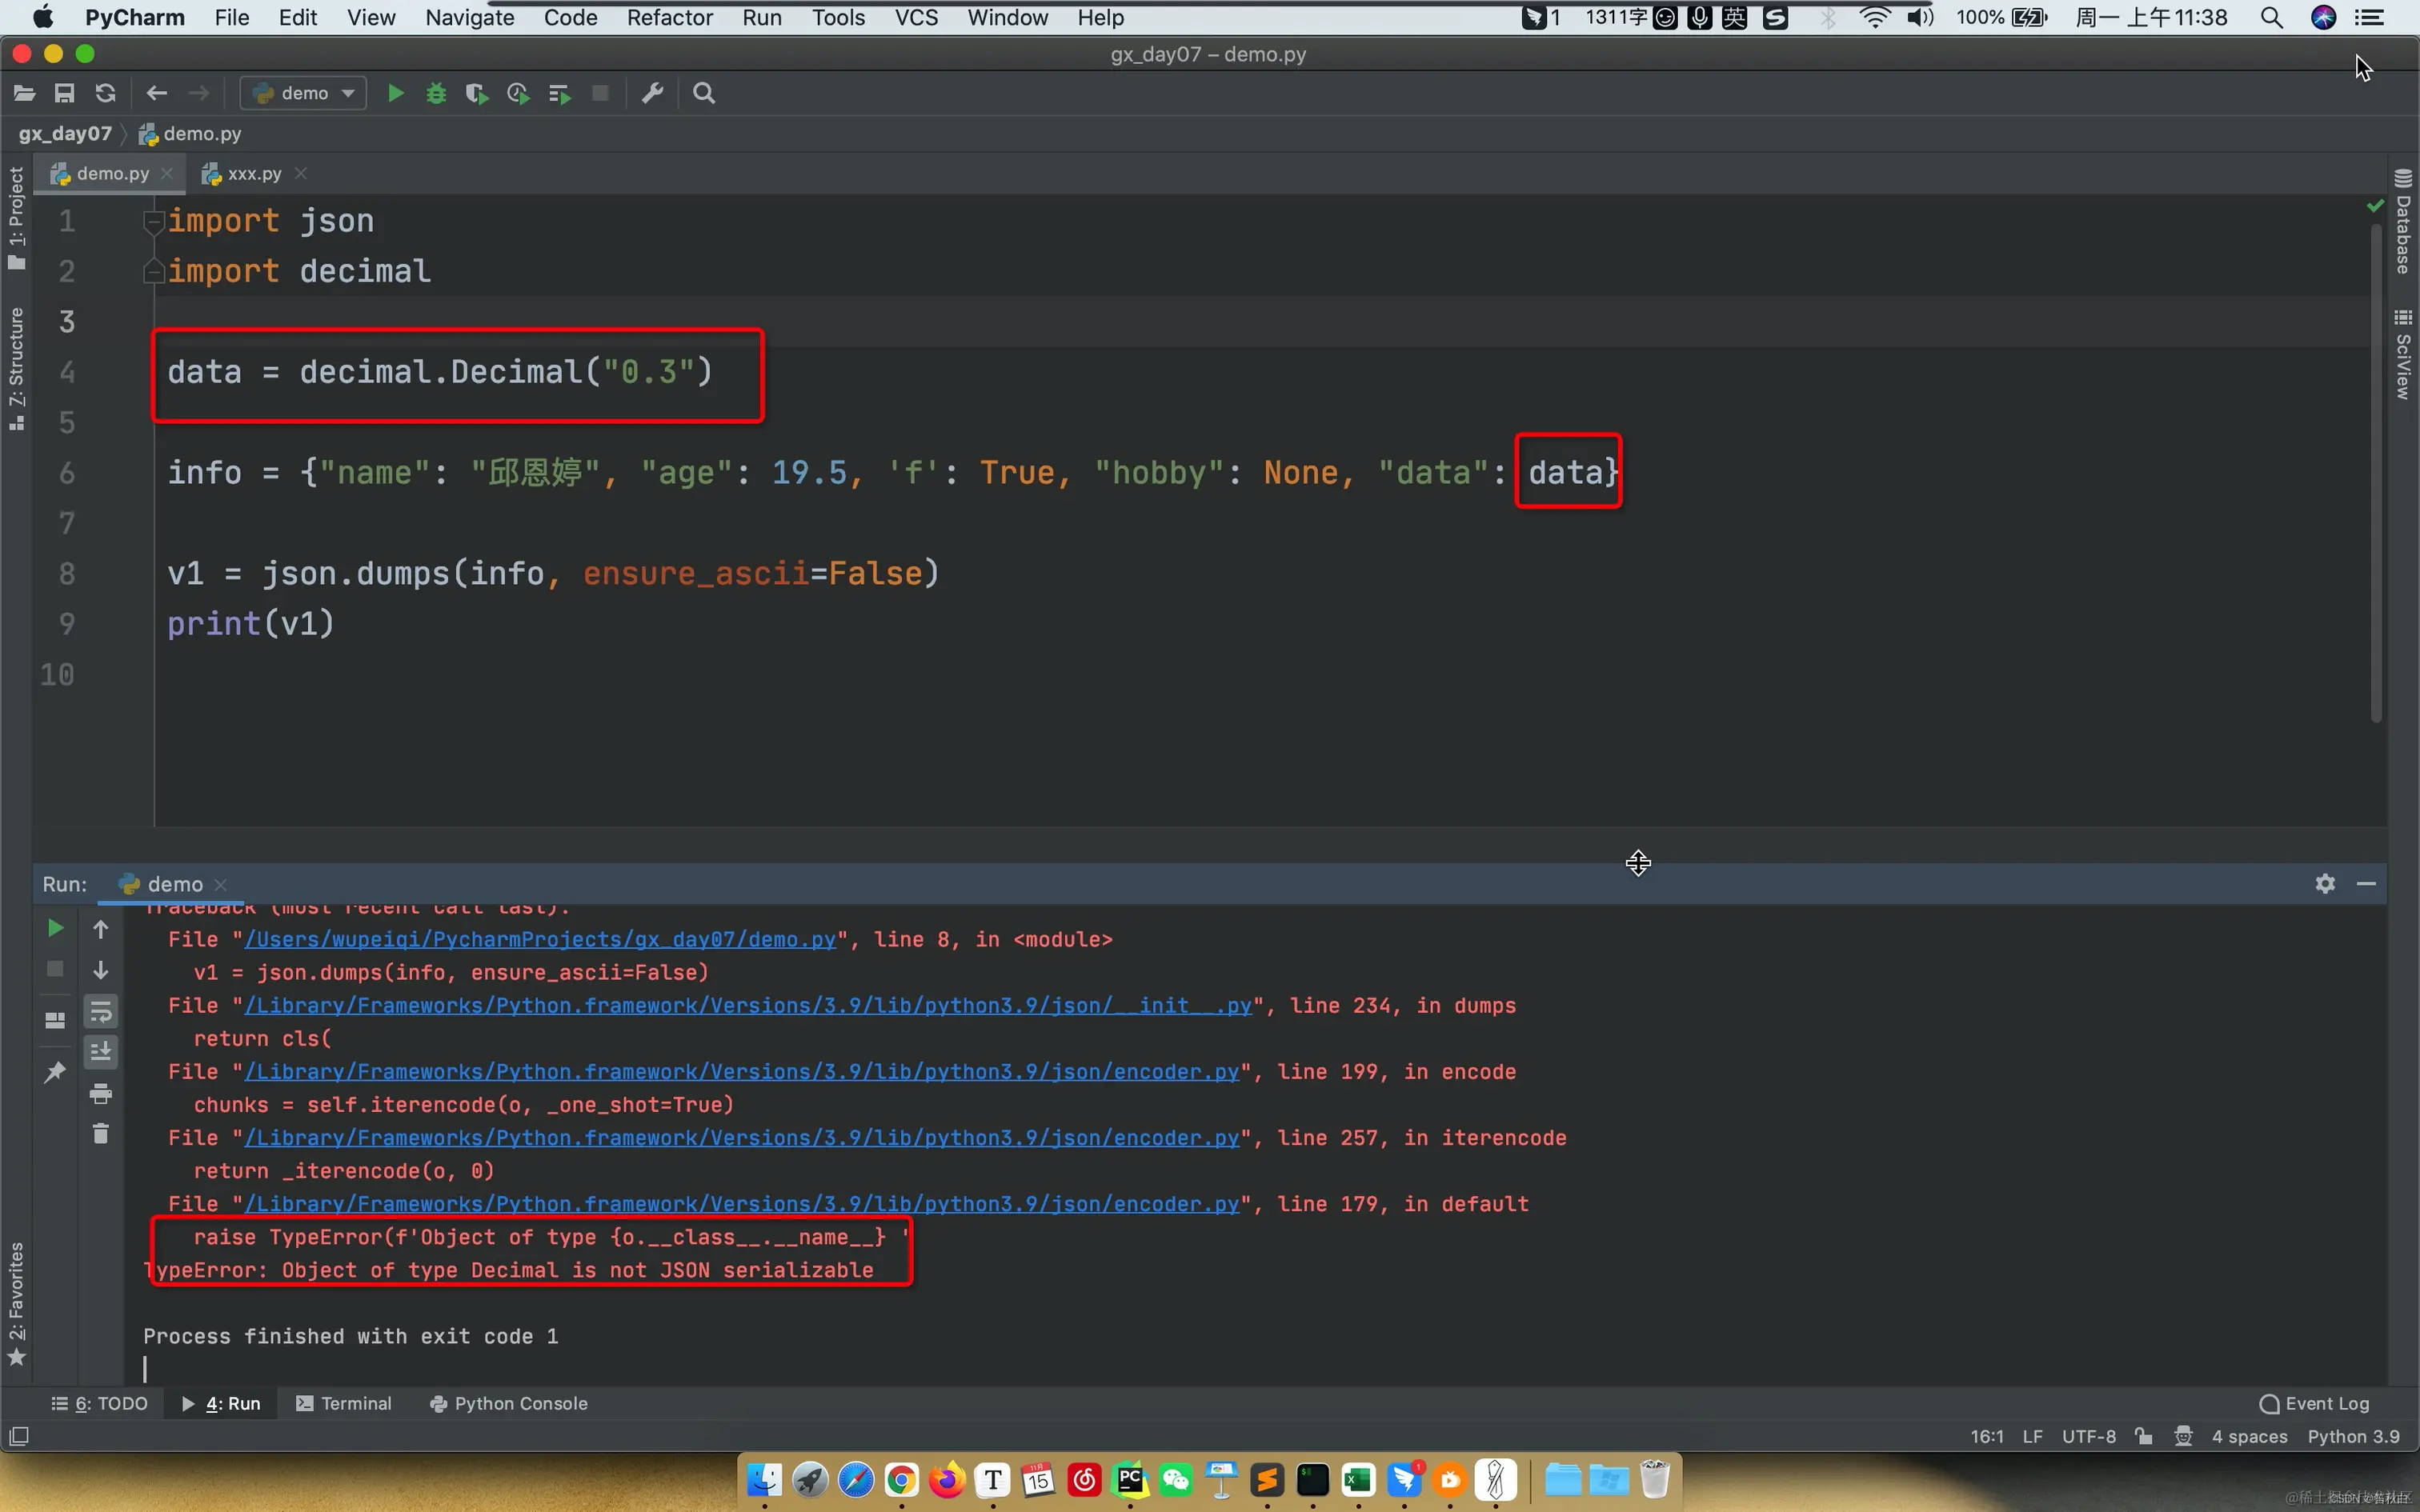This screenshot has height=1512, width=2420.
Task: Run demo with coverage icon
Action: pyautogui.click(x=477, y=93)
